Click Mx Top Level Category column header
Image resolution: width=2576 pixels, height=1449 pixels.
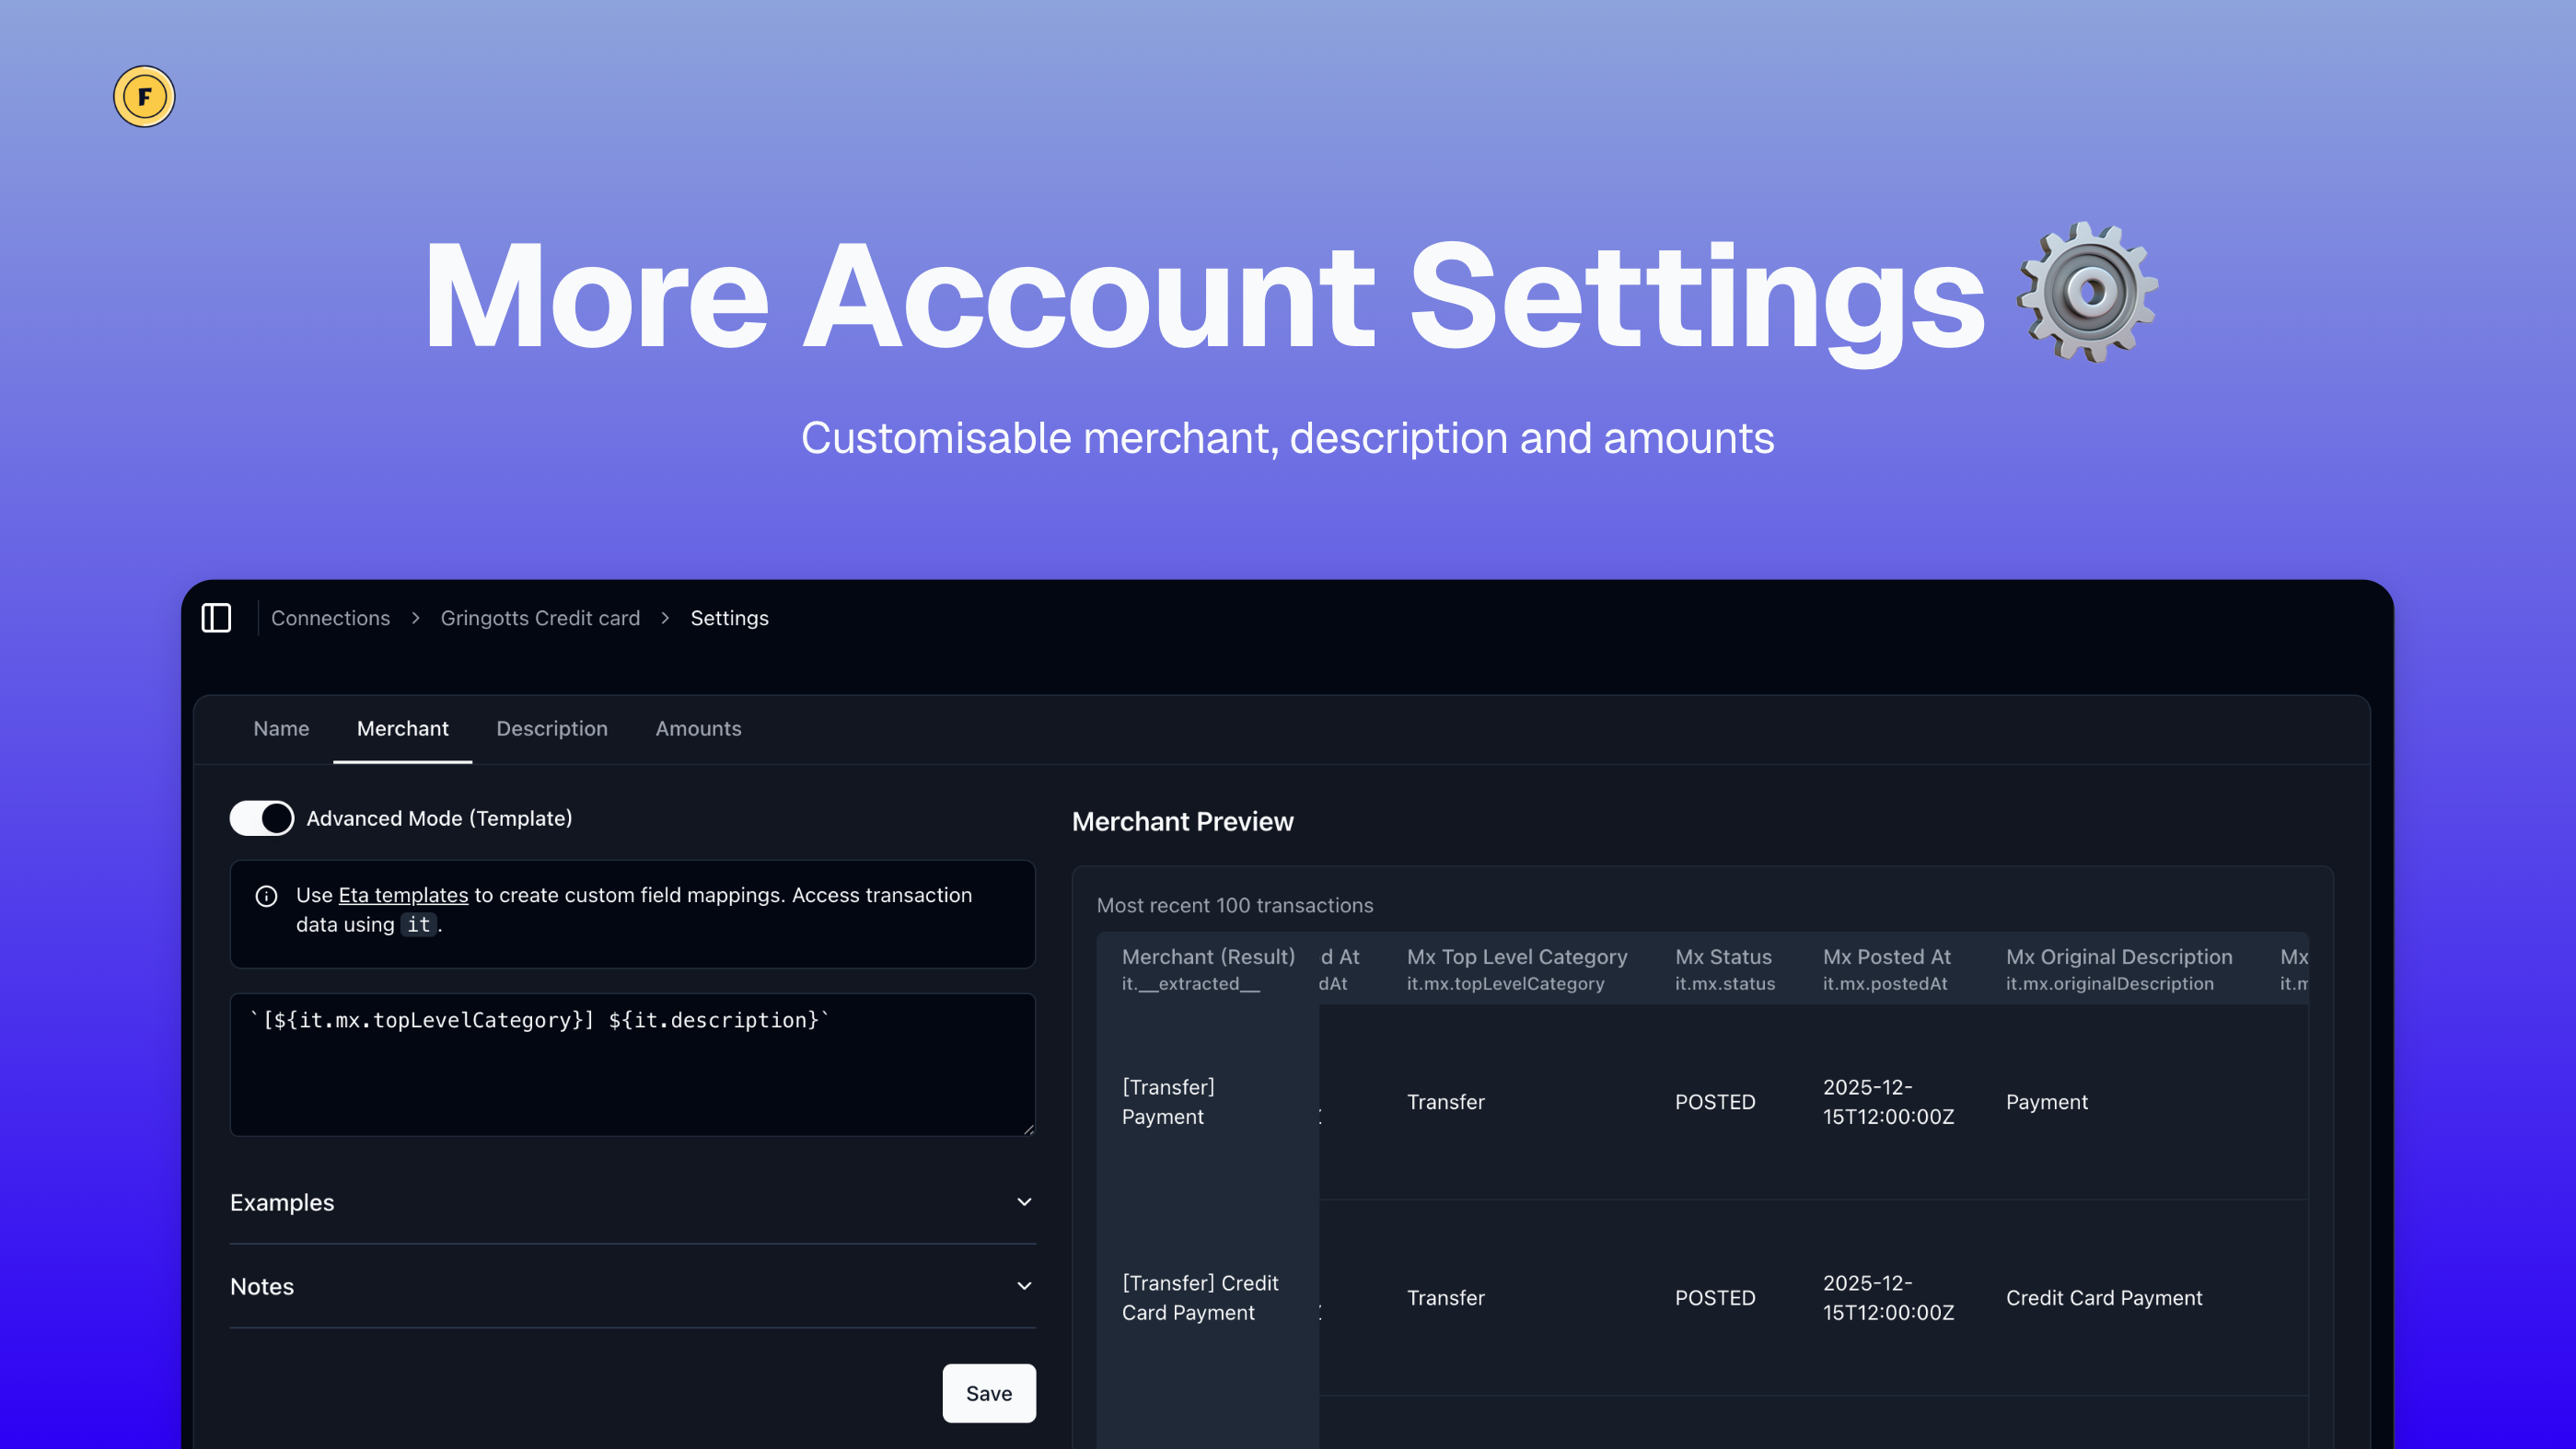click(1516, 957)
